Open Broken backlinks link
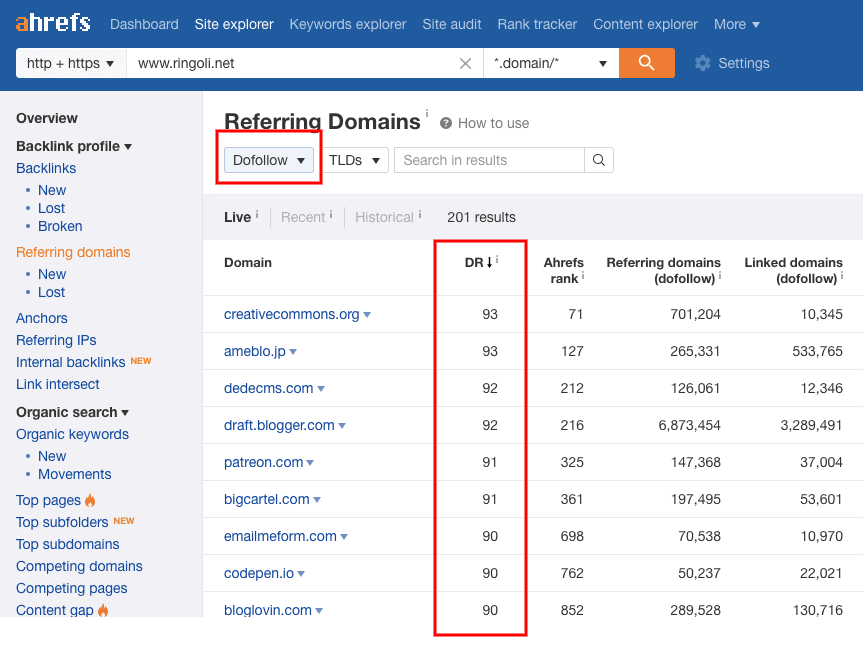This screenshot has width=863, height=647. pos(60,226)
